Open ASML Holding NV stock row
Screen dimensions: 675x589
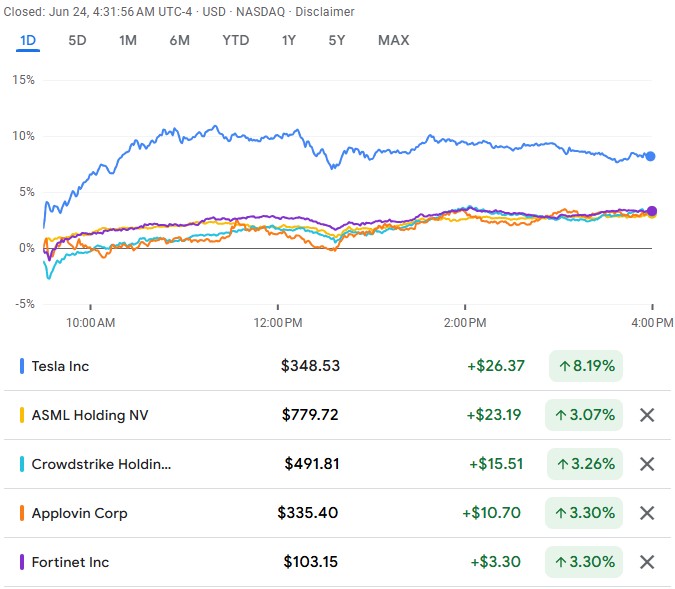tap(338, 415)
